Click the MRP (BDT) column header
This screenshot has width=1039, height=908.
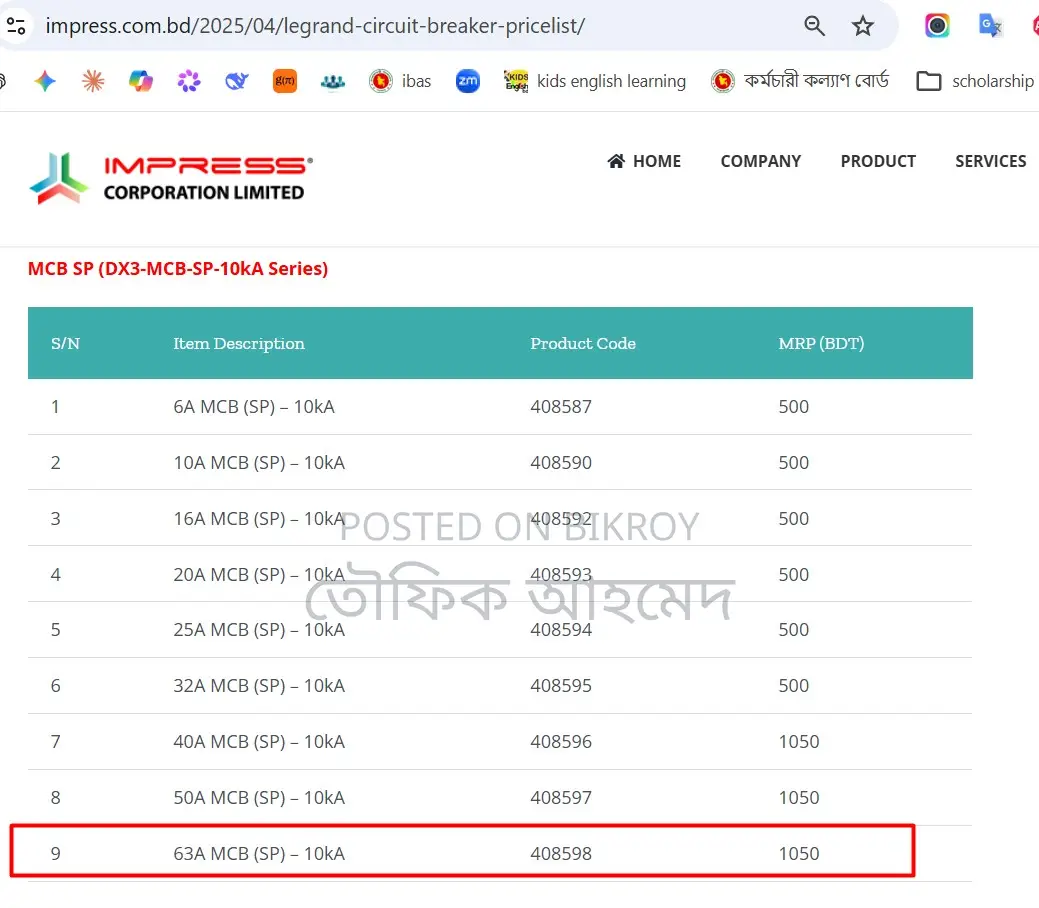[821, 343]
